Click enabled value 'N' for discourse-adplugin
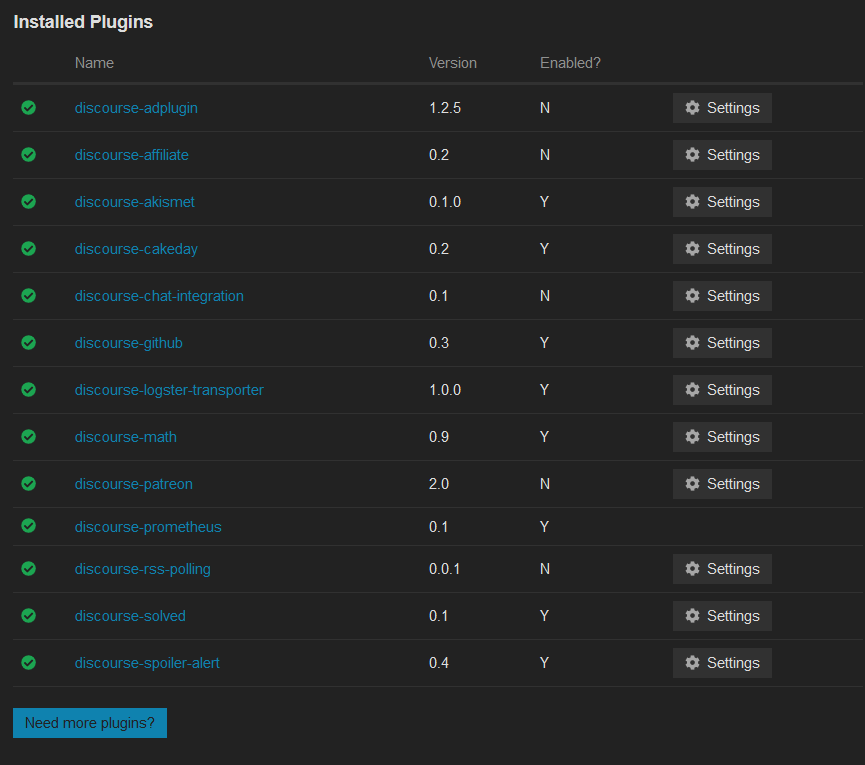The image size is (865, 765). click(545, 108)
